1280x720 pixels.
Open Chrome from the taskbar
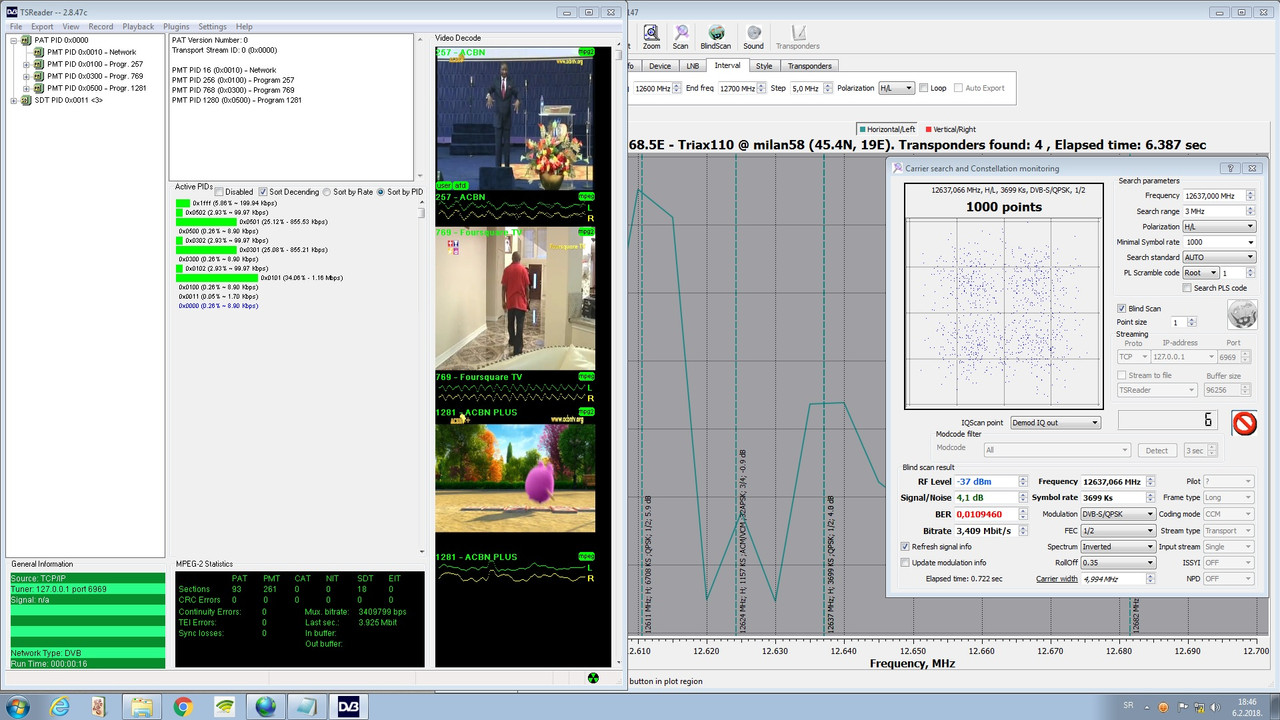182,706
